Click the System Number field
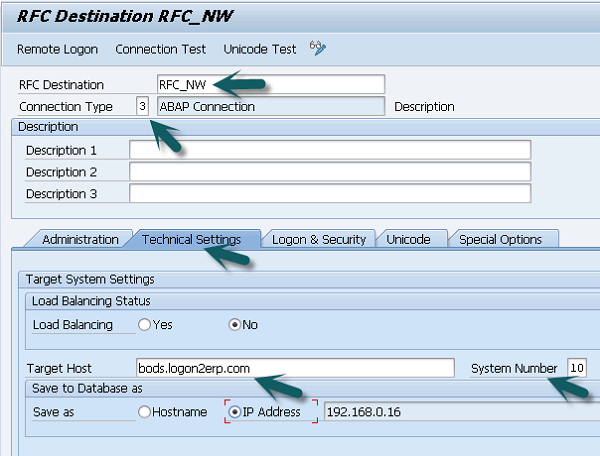Image resolution: width=600 pixels, height=456 pixels. point(577,368)
